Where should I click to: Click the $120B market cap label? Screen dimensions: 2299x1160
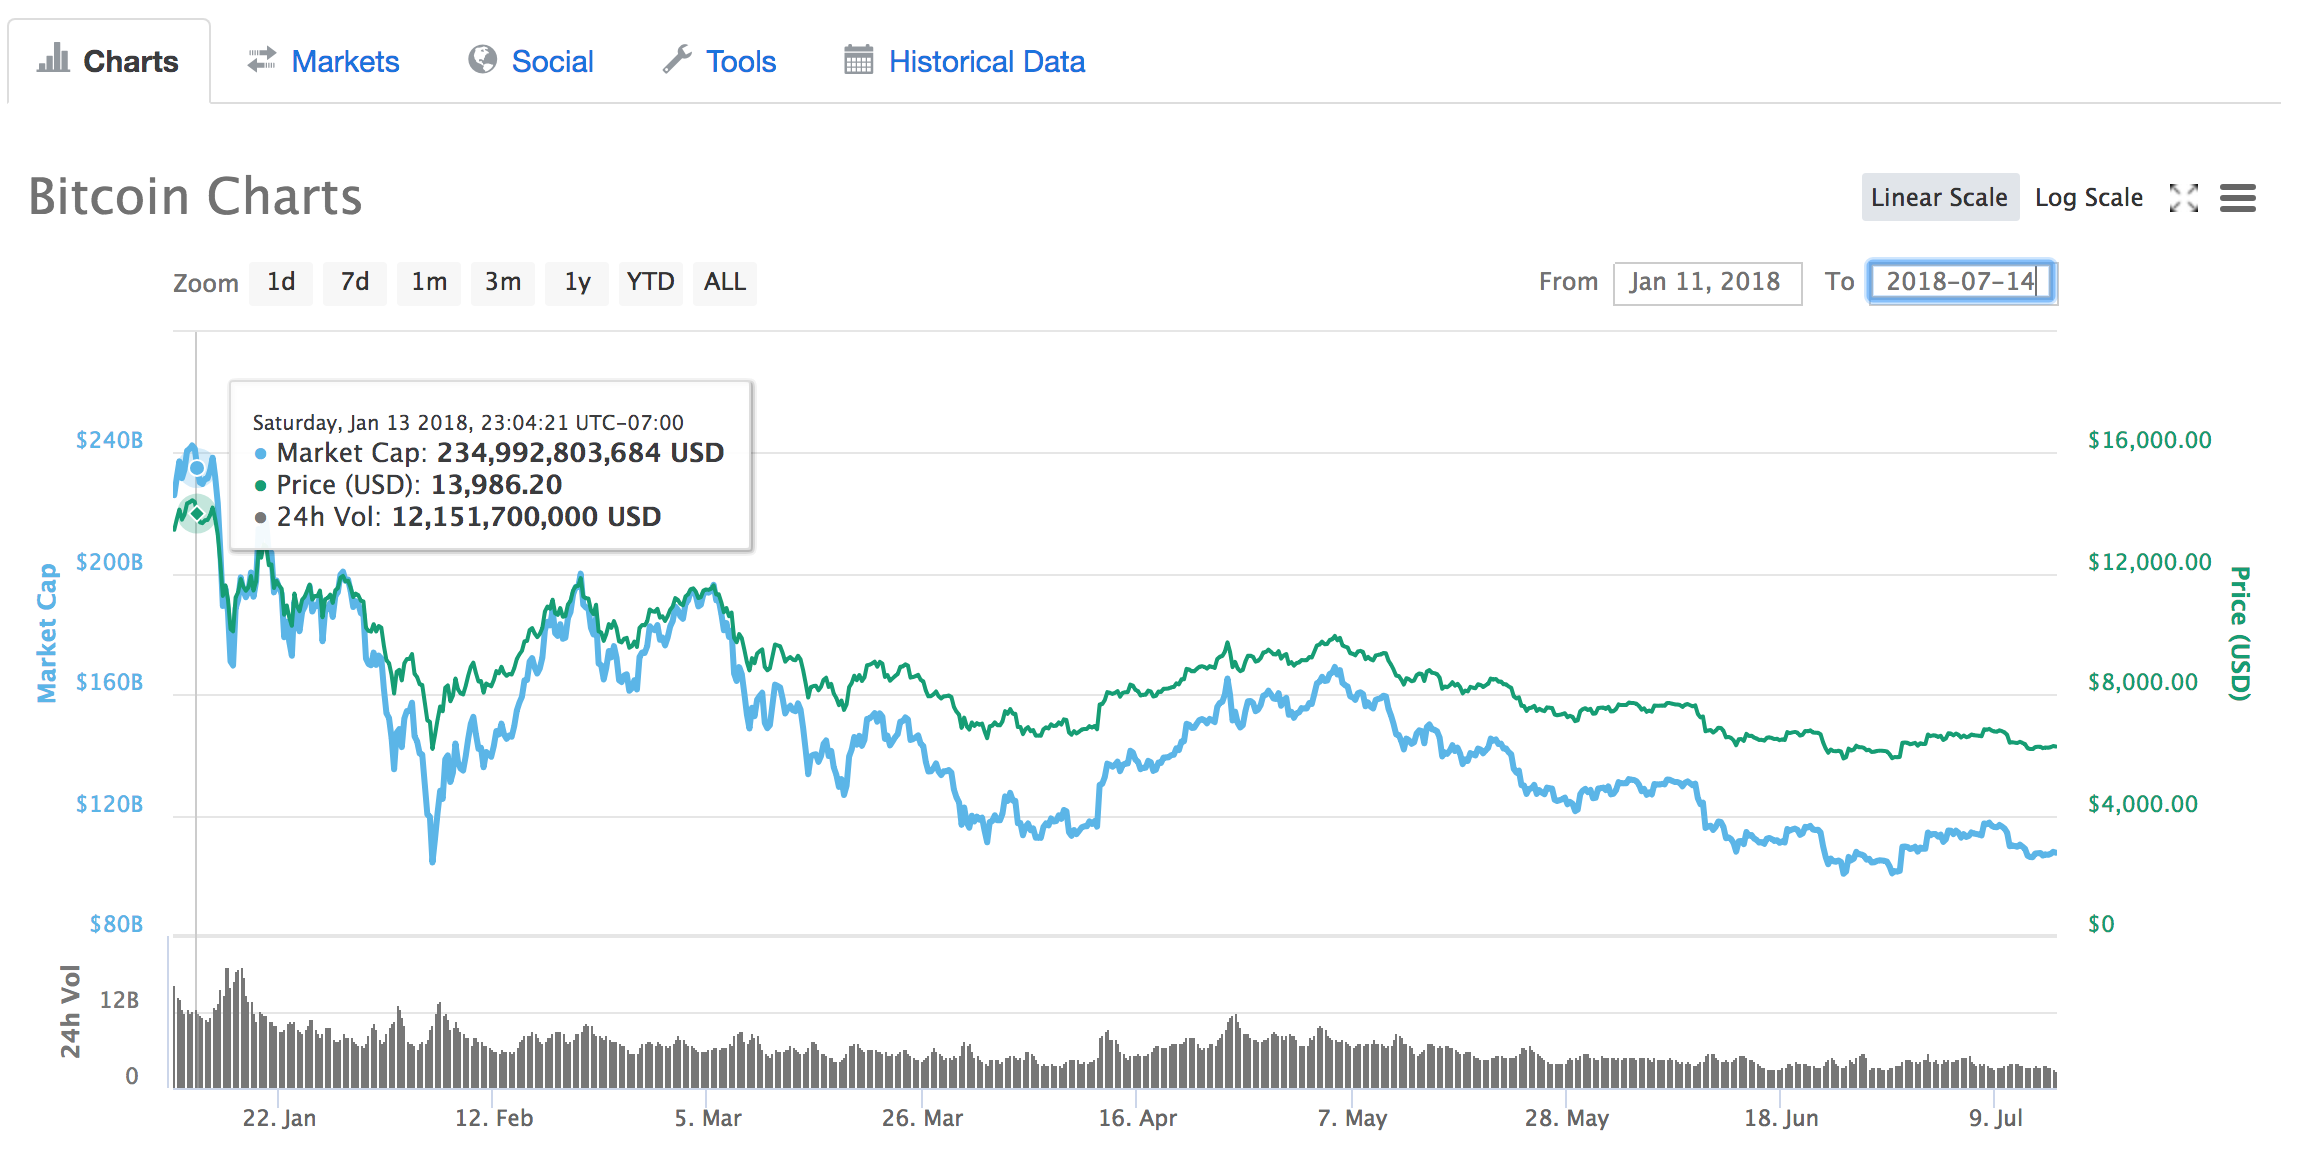(109, 804)
